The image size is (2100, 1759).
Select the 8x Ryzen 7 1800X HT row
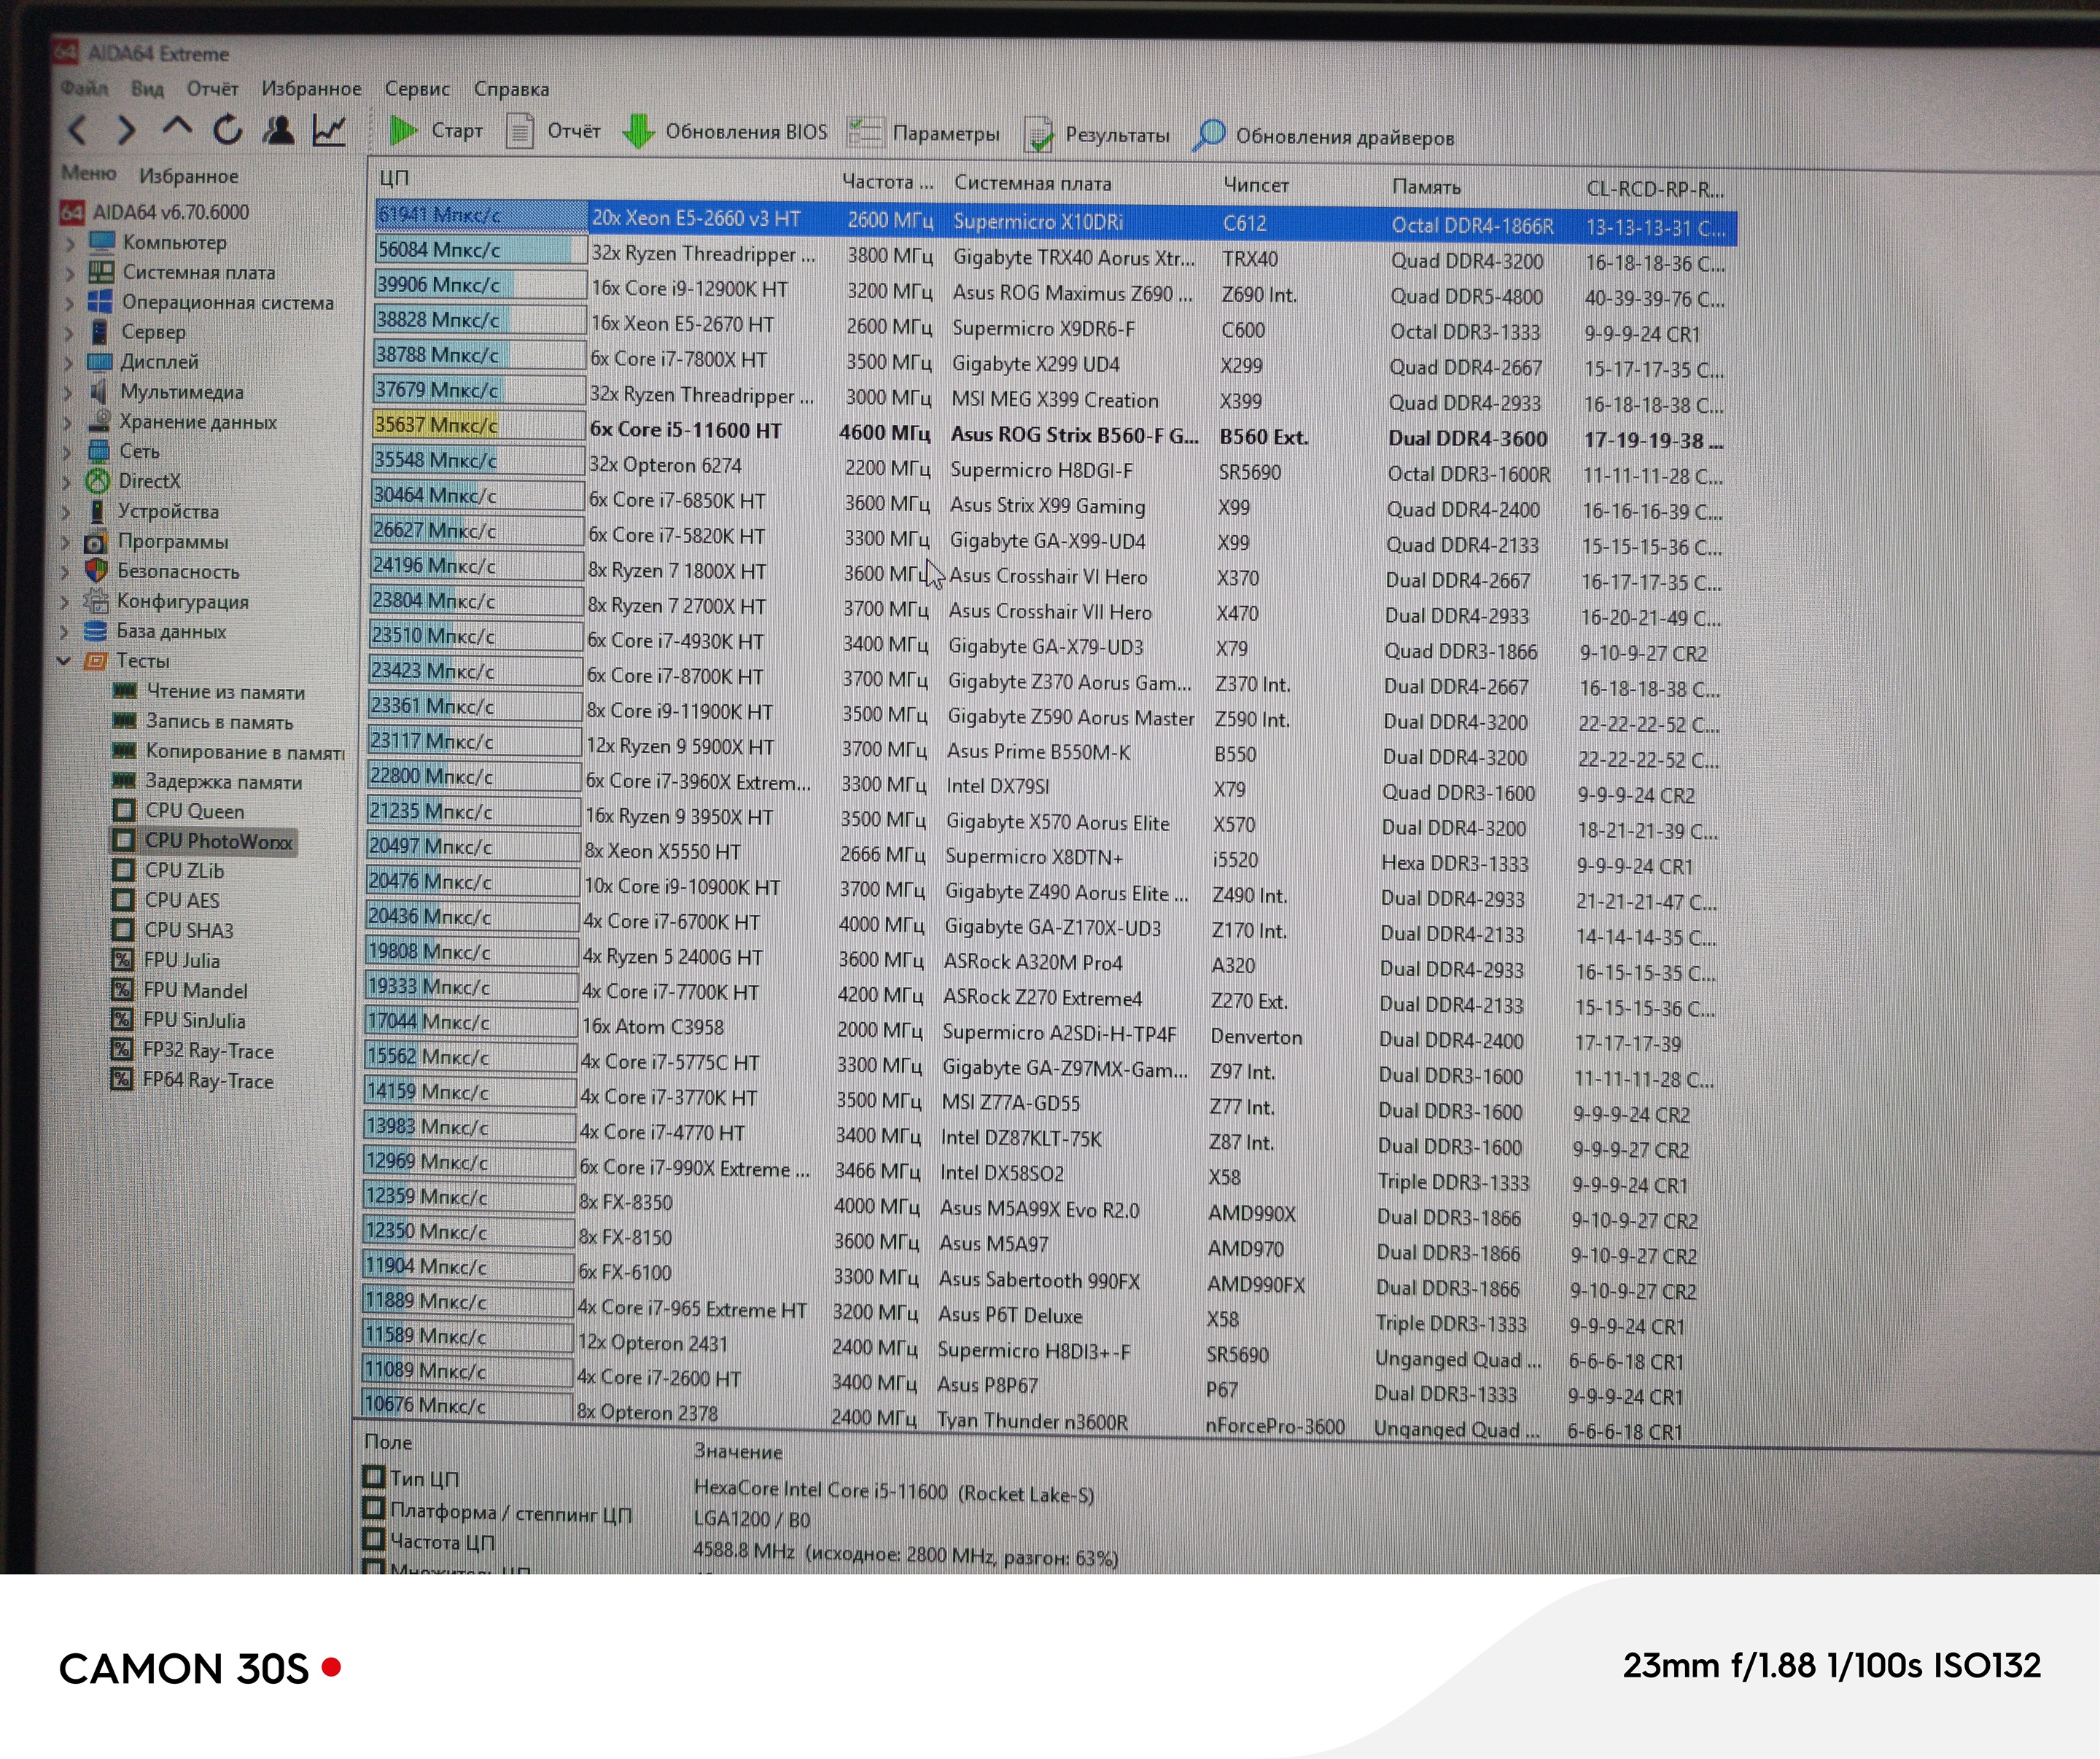click(x=1046, y=574)
